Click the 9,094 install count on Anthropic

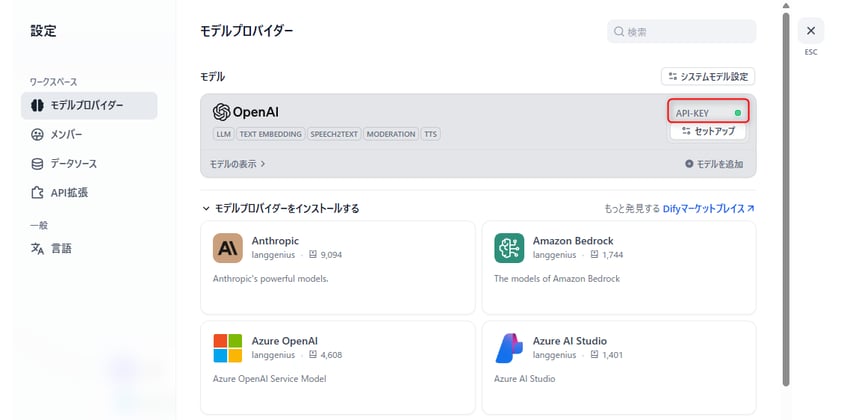click(326, 255)
